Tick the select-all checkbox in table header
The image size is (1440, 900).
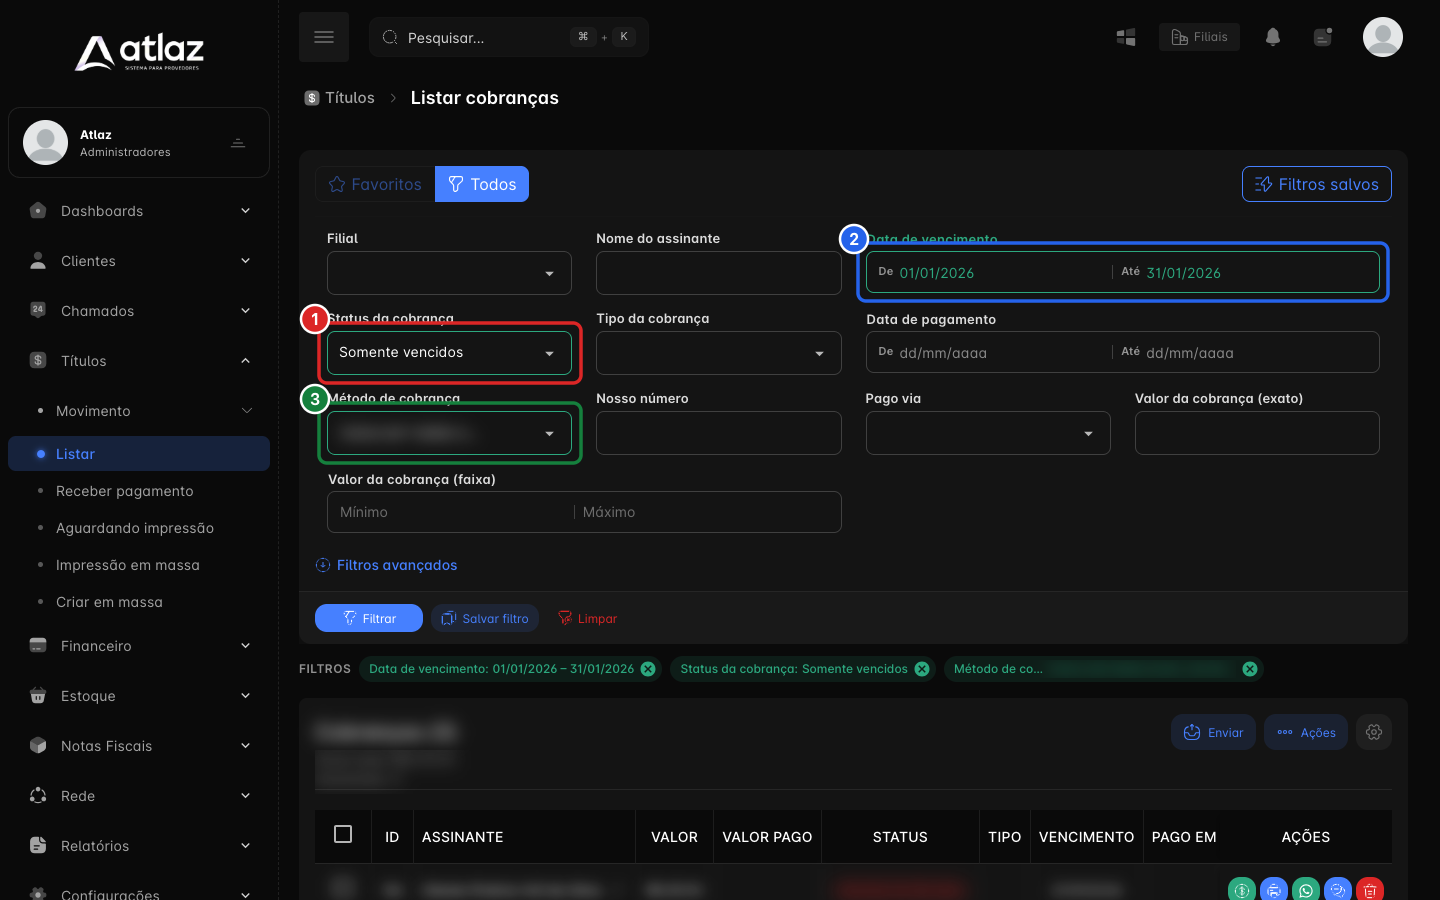pos(343,834)
